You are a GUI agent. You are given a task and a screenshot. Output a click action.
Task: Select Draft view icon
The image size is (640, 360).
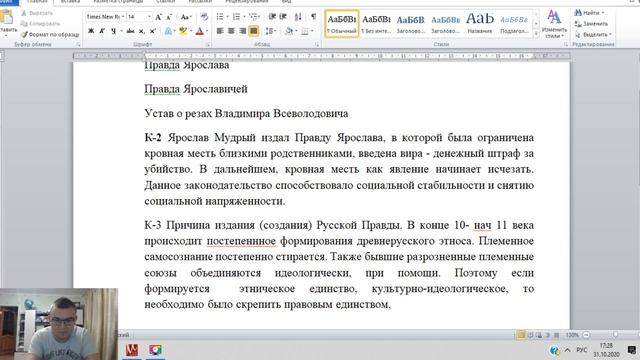pos(556,335)
